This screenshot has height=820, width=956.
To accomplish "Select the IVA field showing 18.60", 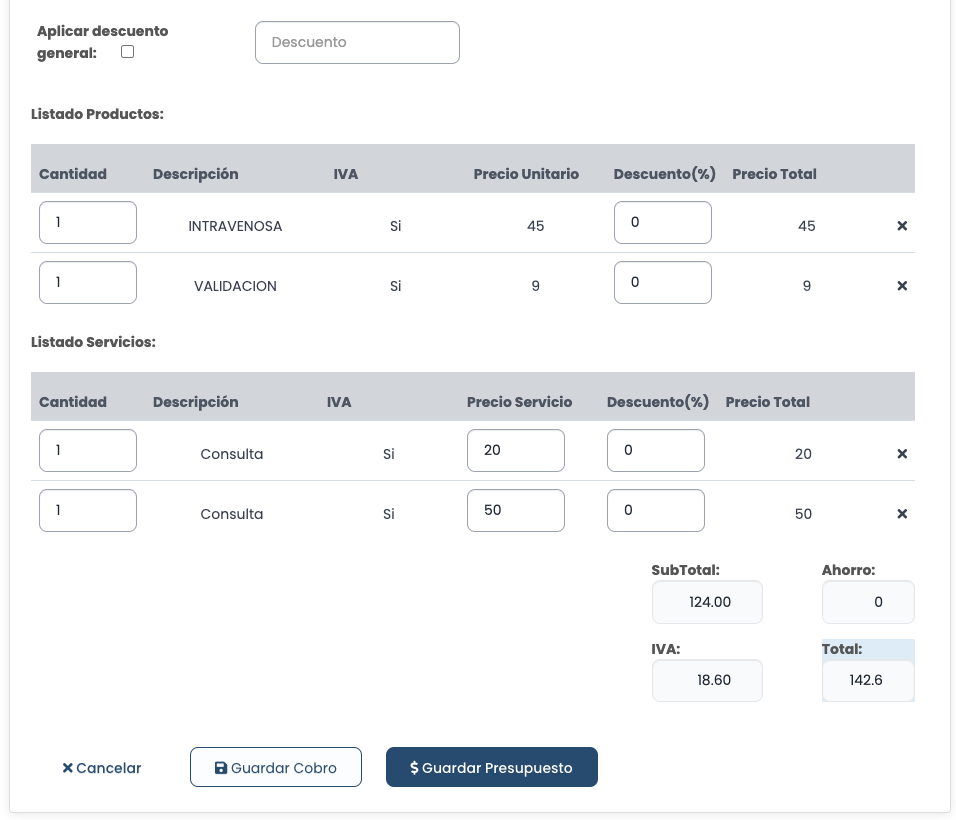I will click(707, 680).
